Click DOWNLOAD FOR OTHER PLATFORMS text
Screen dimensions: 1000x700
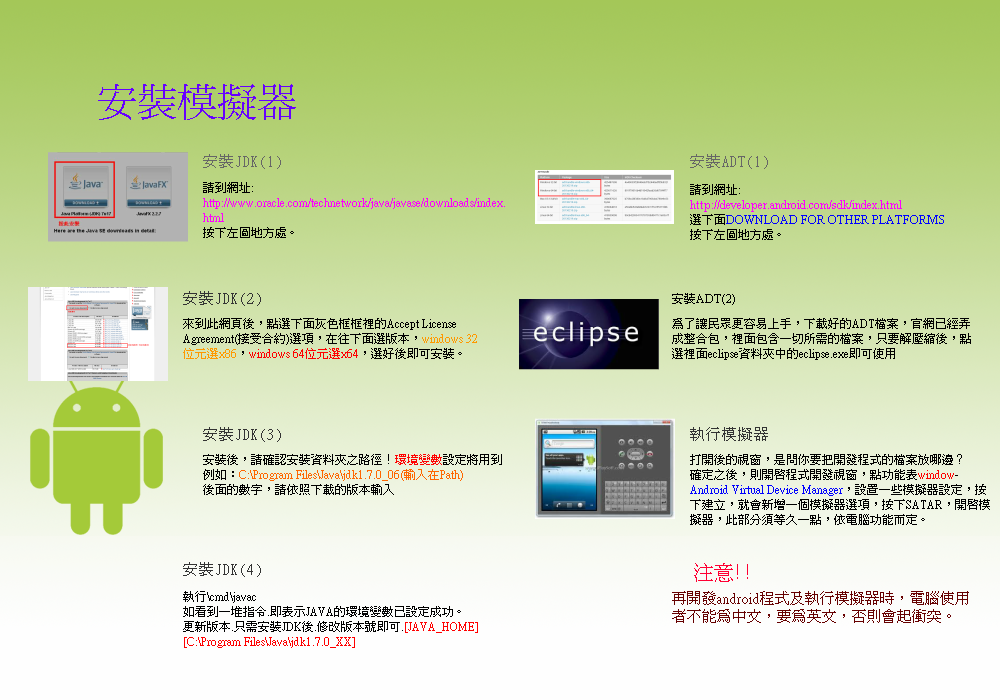(835, 220)
